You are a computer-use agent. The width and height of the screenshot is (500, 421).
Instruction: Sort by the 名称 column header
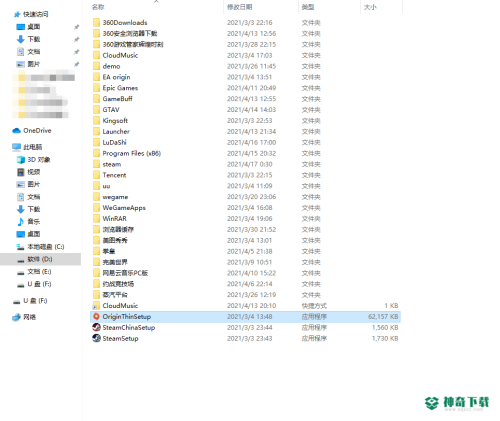(98, 7)
